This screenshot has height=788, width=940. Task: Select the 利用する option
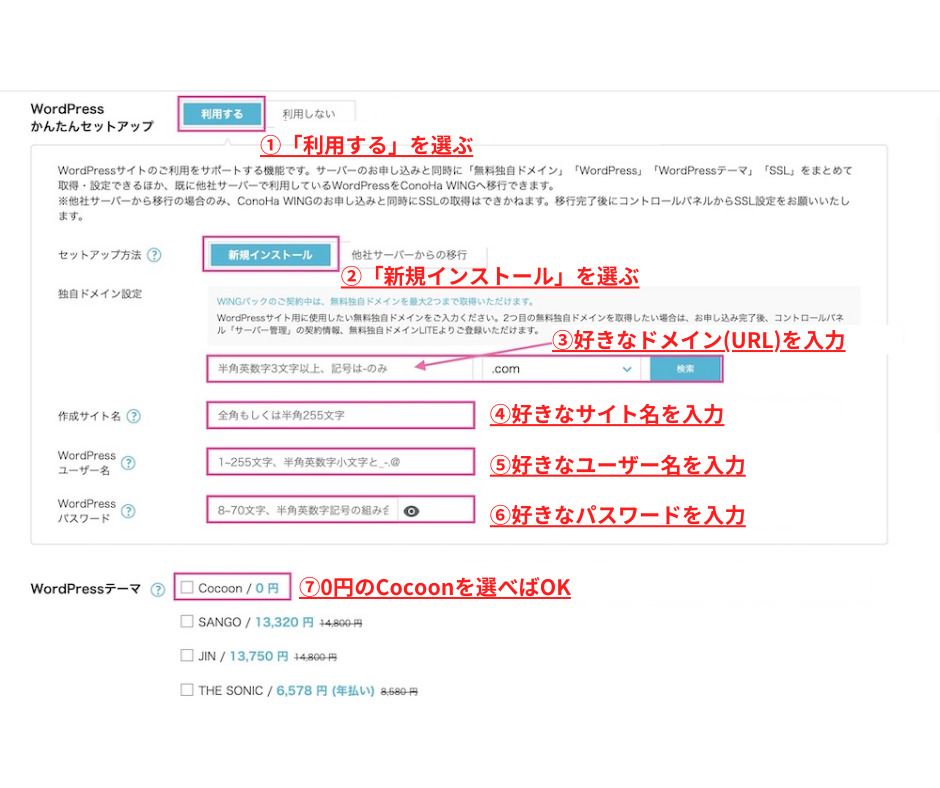point(222,114)
